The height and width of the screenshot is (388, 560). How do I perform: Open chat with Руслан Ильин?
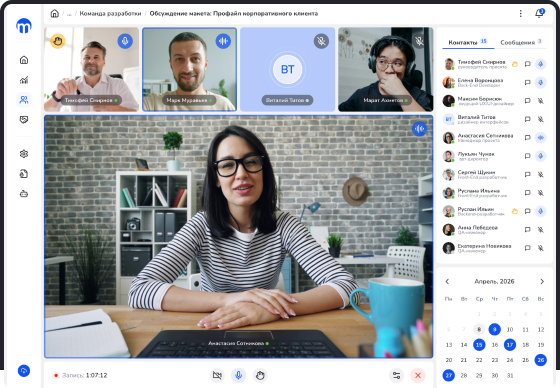click(x=528, y=212)
